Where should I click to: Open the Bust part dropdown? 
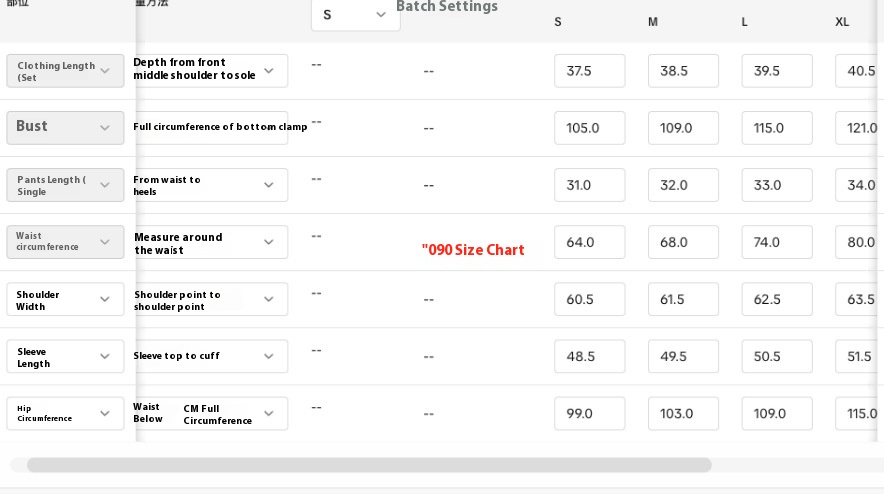(65, 127)
